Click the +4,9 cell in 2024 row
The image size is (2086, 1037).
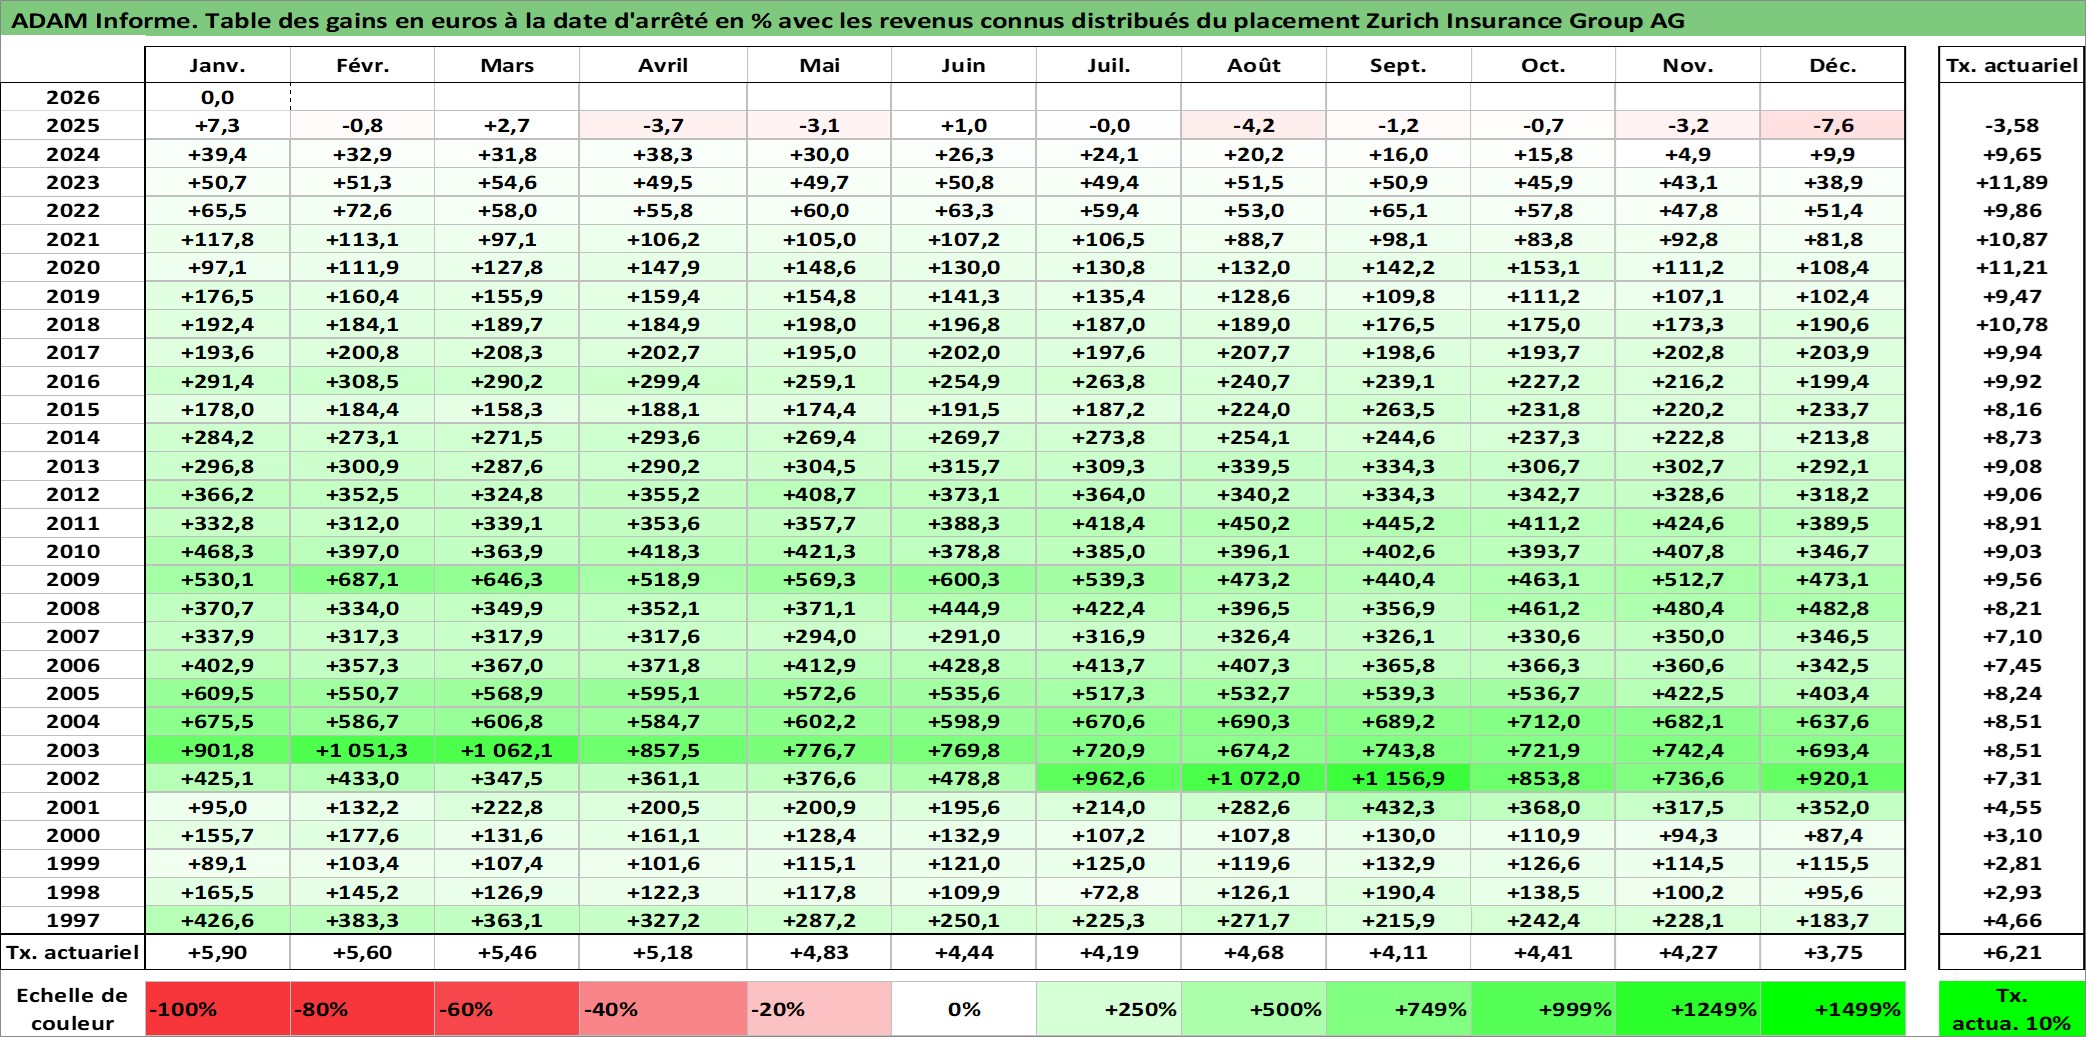[x=1688, y=154]
